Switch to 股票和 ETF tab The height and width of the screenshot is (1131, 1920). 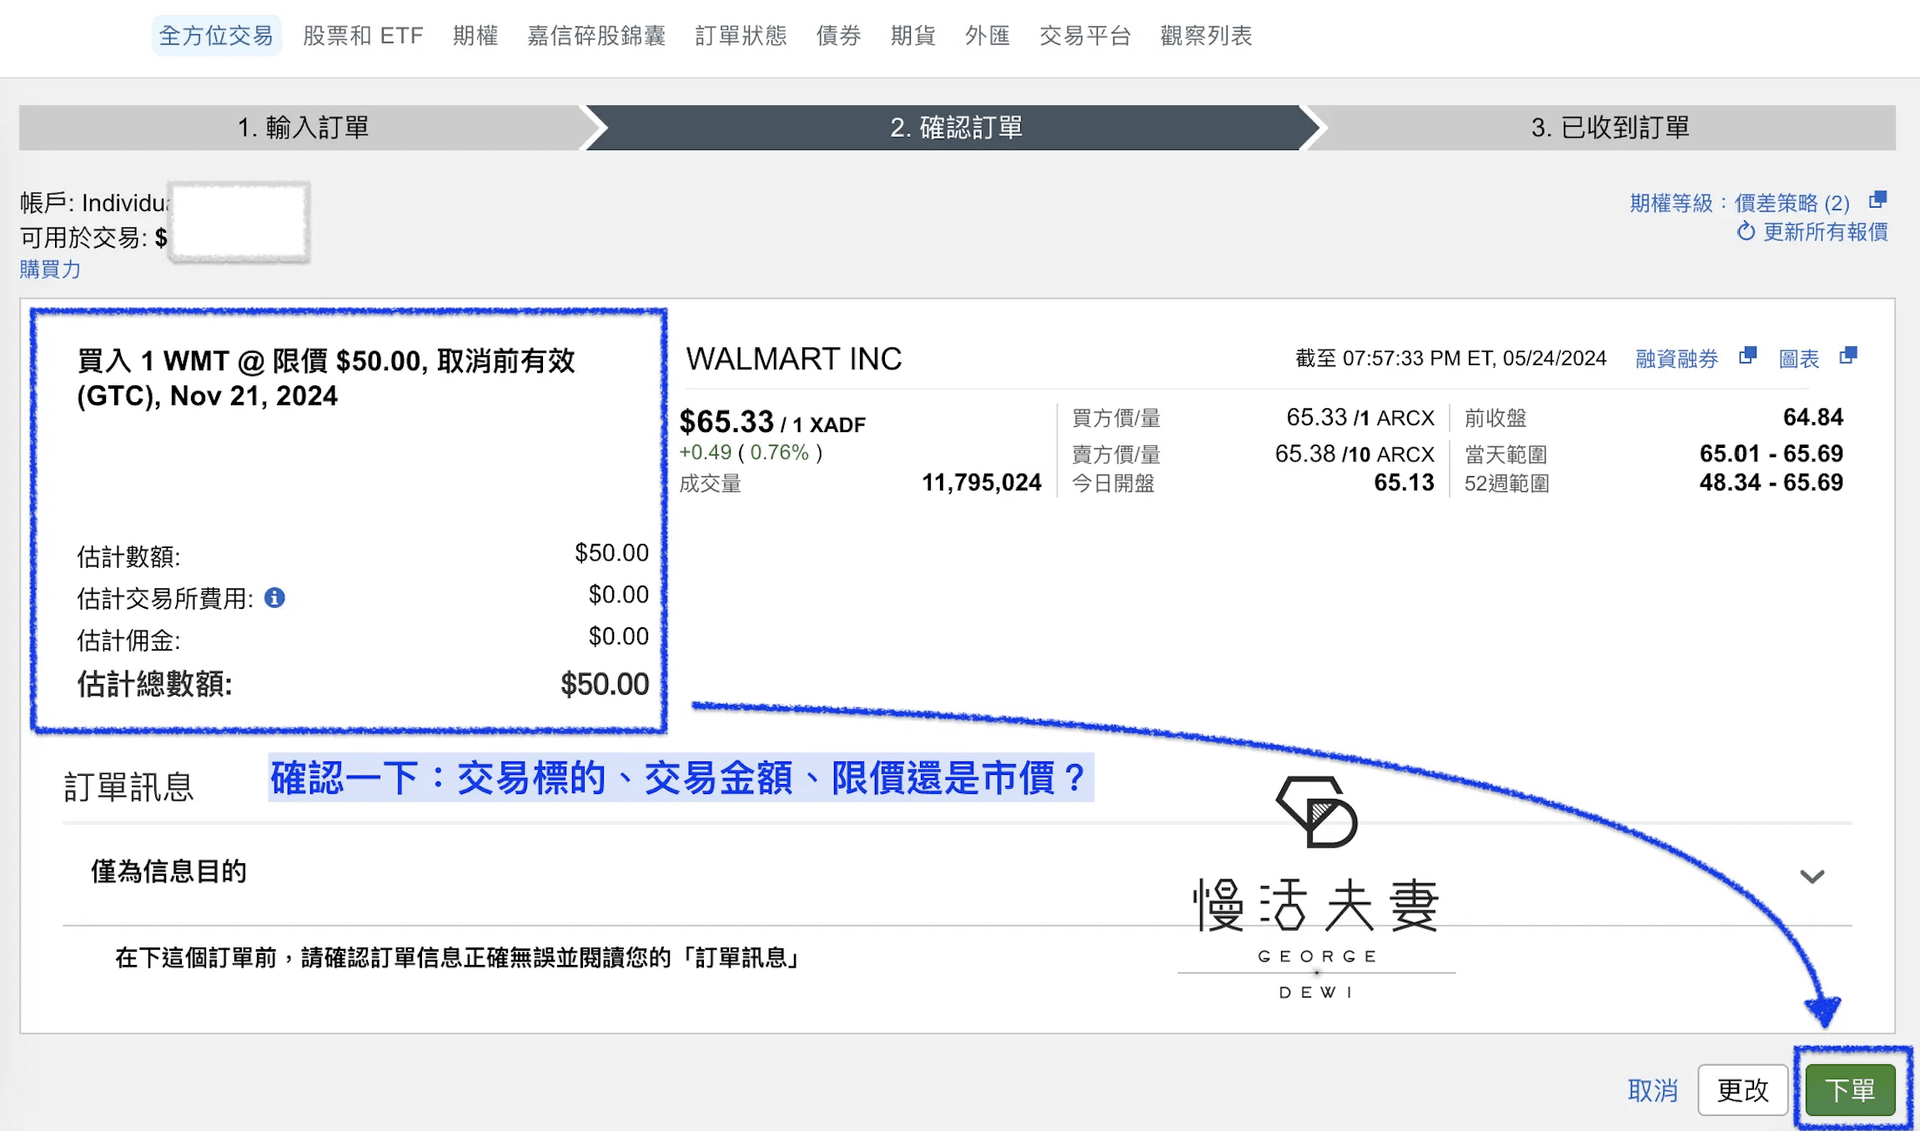pyautogui.click(x=363, y=36)
